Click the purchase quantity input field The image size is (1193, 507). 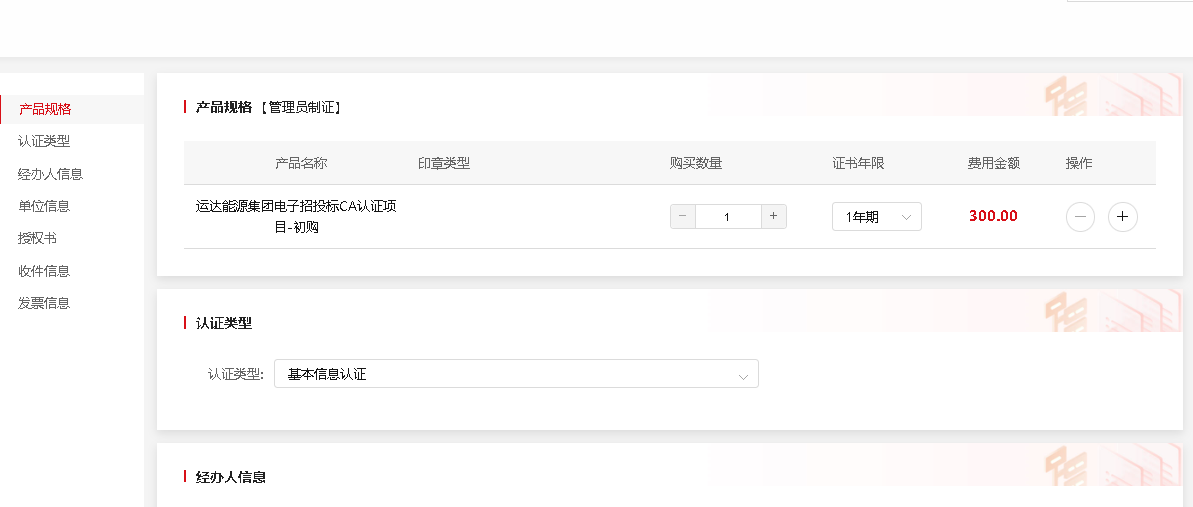click(728, 216)
